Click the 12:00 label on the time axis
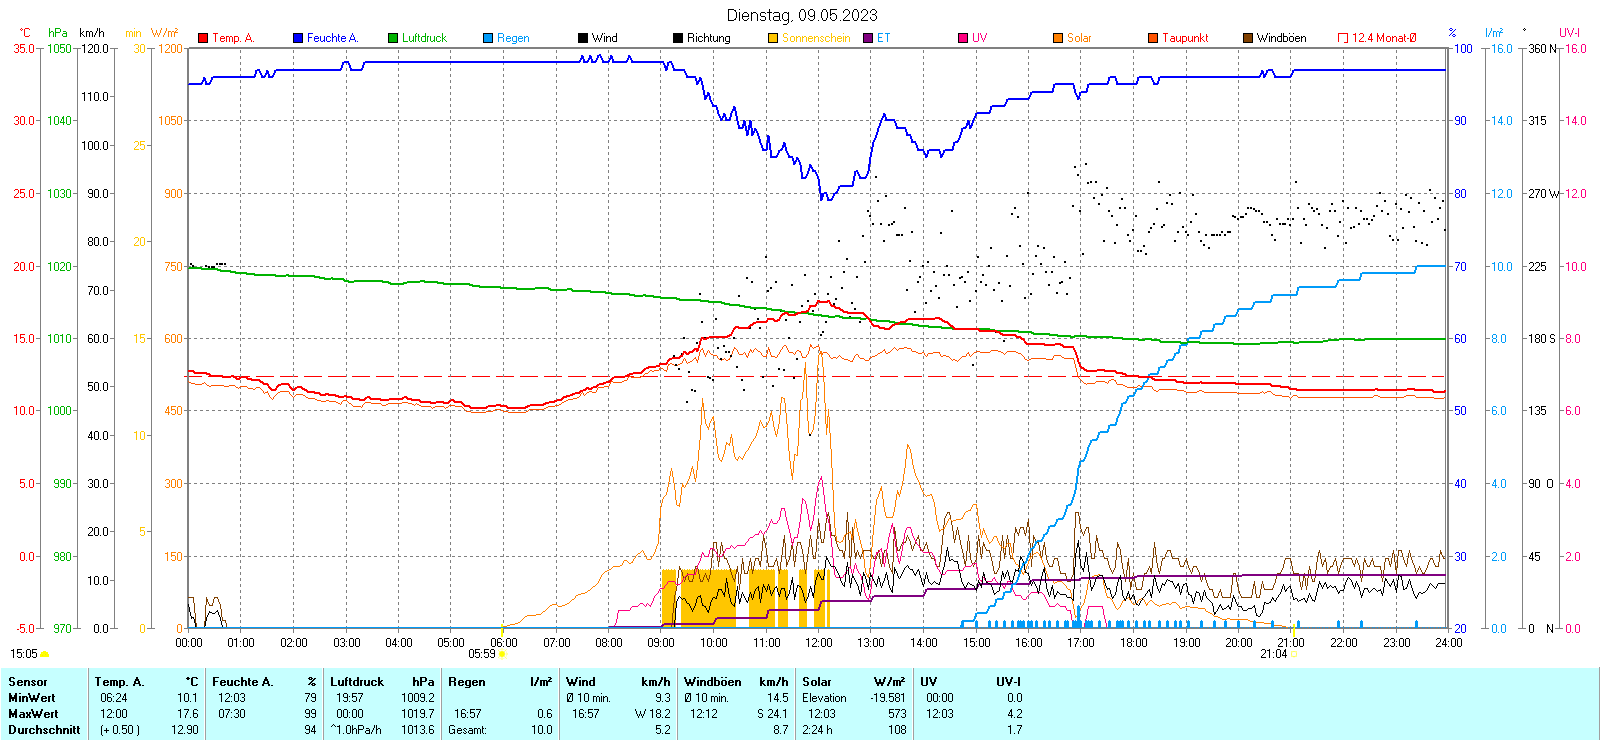This screenshot has height=740, width=1600. (818, 643)
